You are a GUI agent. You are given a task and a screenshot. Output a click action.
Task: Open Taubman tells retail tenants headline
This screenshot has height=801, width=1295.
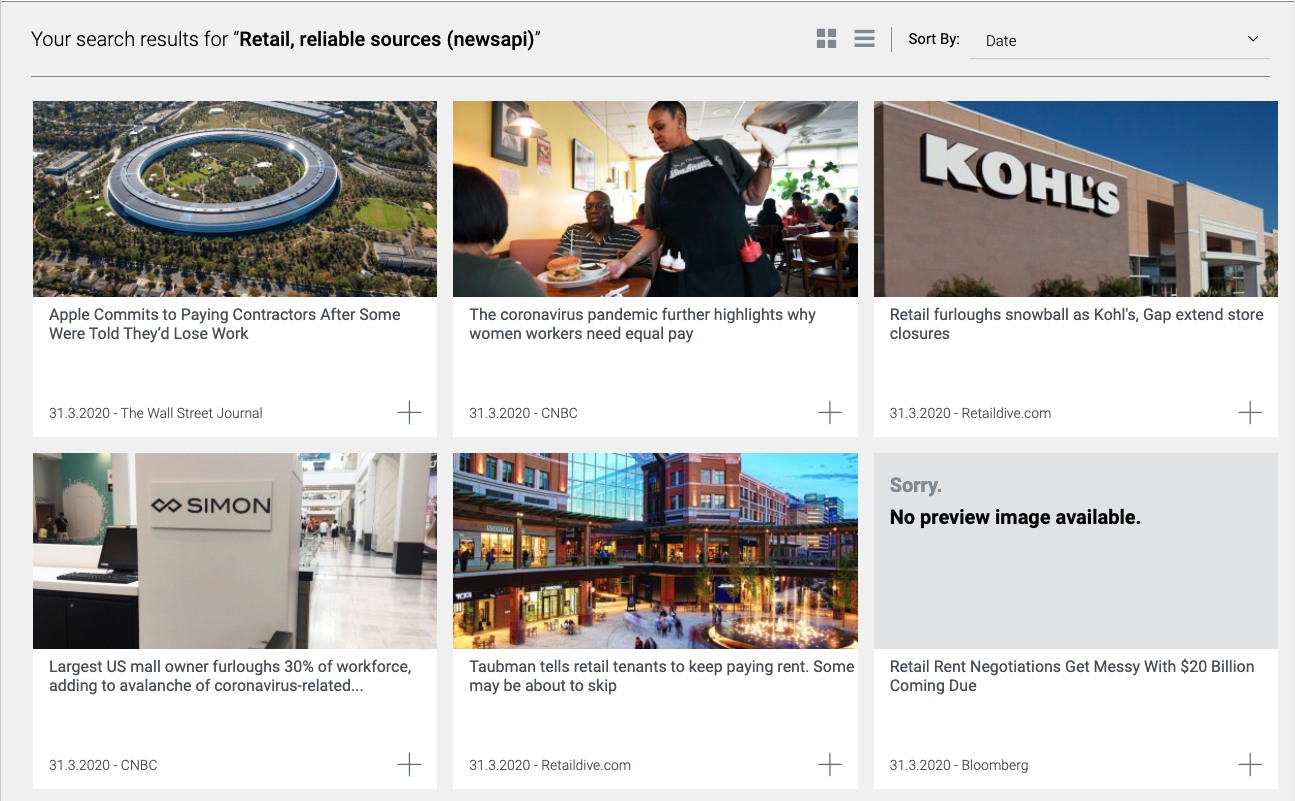pyautogui.click(x=661, y=676)
